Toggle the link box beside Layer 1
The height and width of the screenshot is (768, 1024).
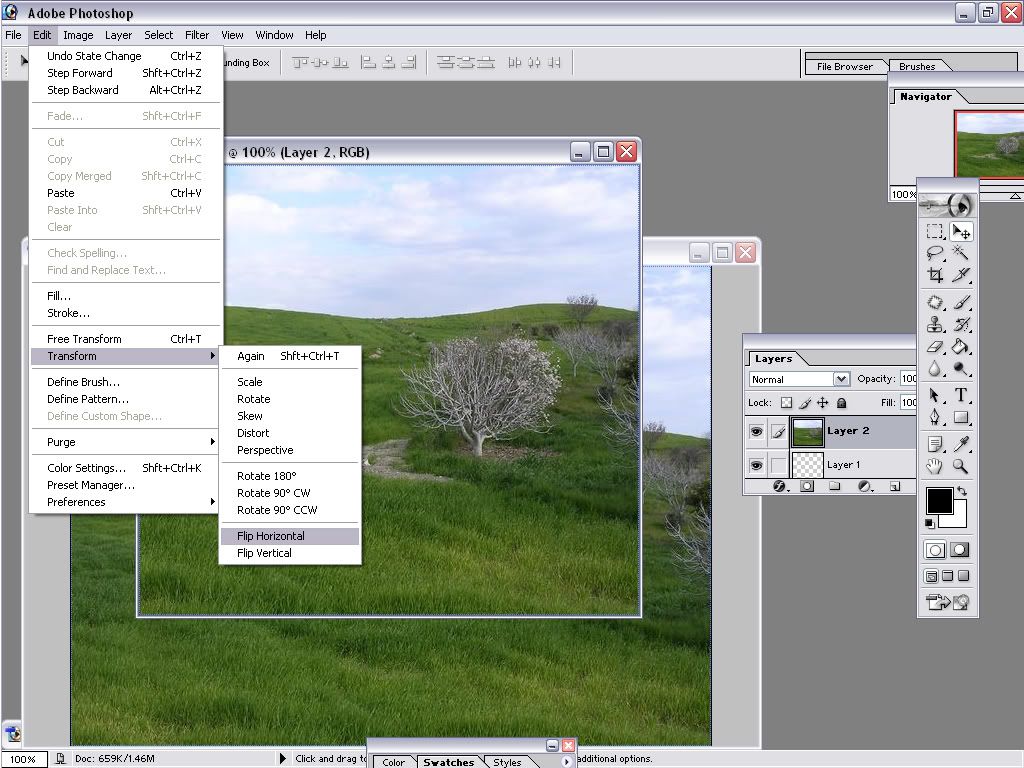[778, 466]
